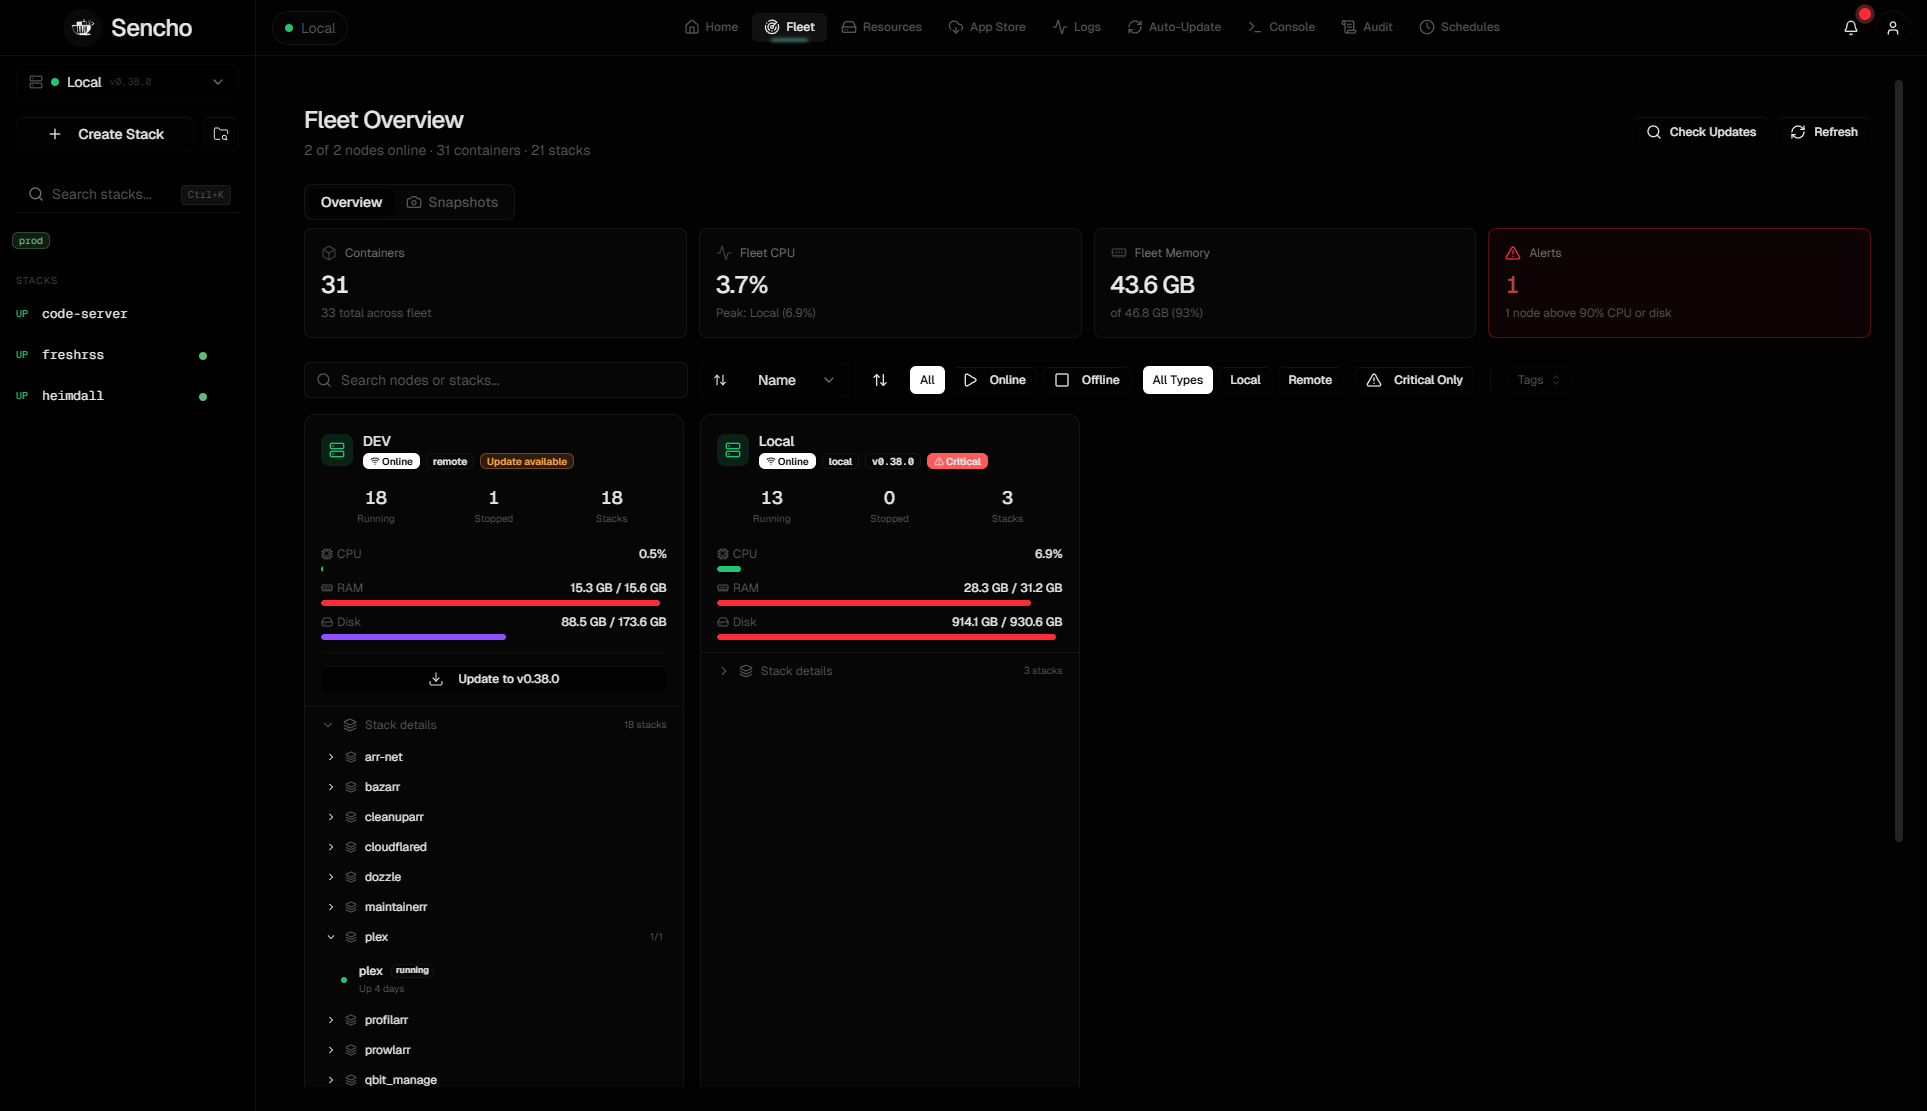The width and height of the screenshot is (1927, 1111).
Task: Click the sort arrows icon left of Name
Action: 720,380
